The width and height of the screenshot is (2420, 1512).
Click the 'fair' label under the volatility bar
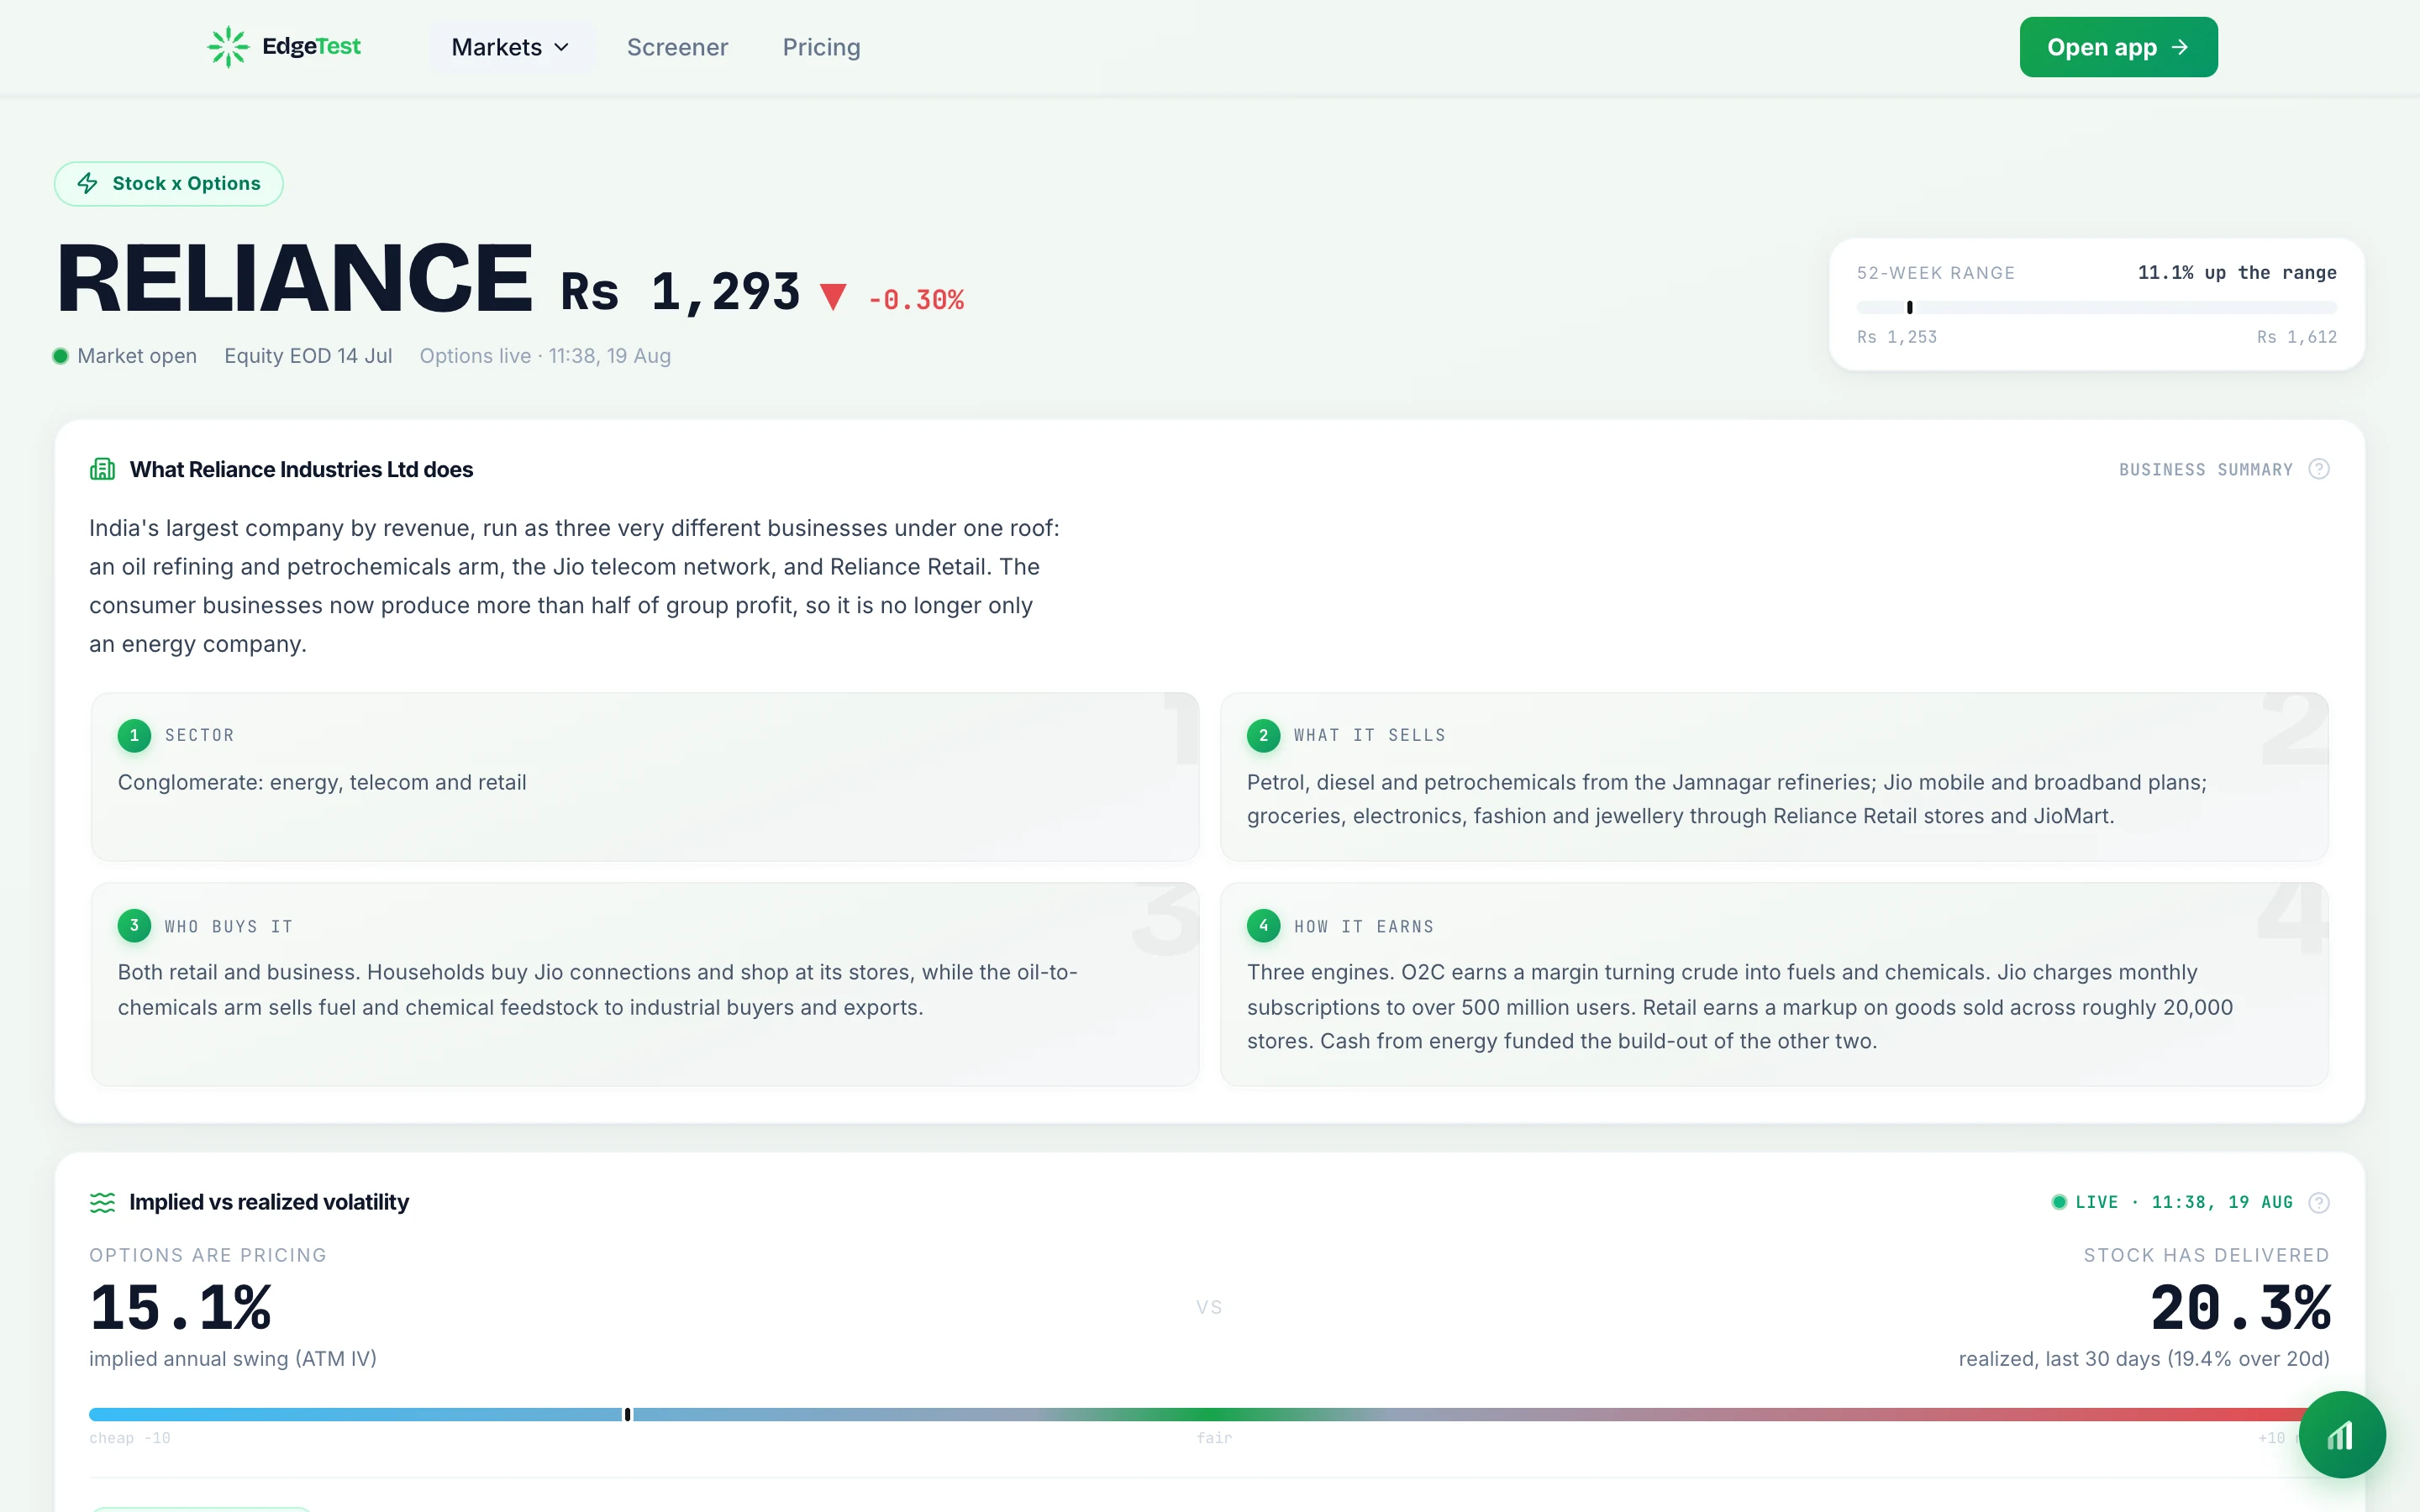(x=1214, y=1438)
